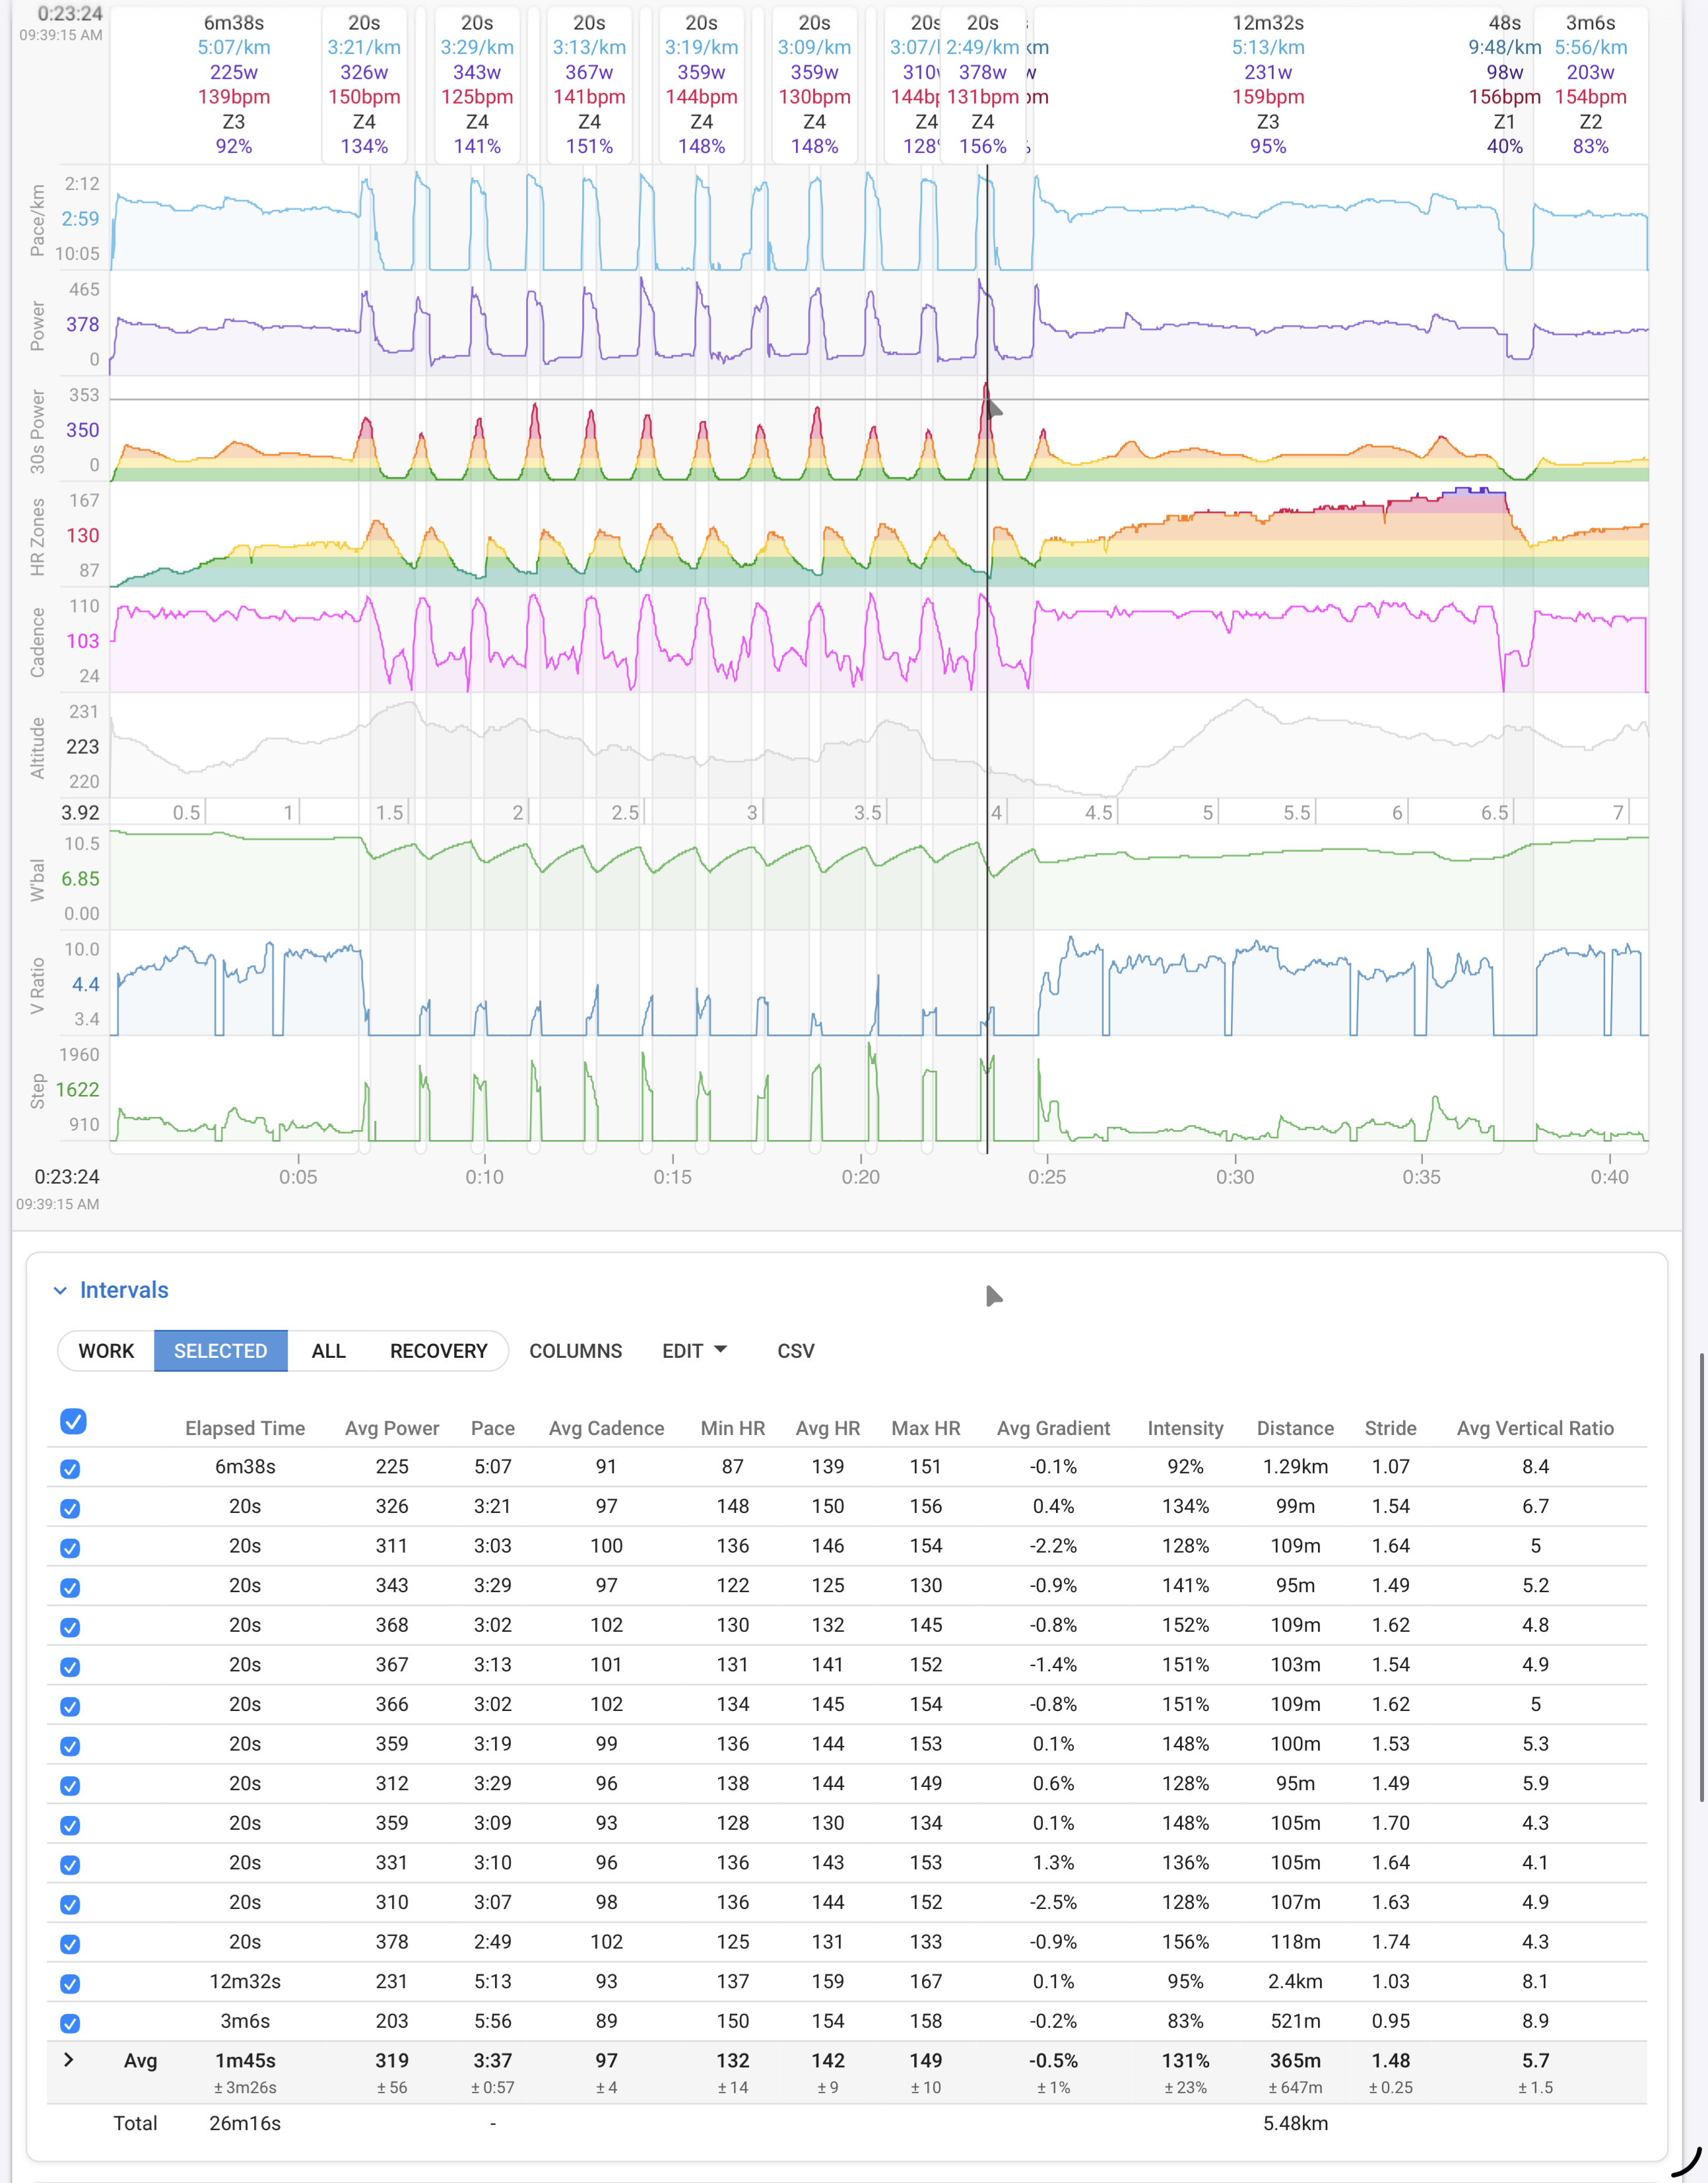Click the 2.4km distance cell
The height and width of the screenshot is (2183, 1708).
(1295, 1981)
